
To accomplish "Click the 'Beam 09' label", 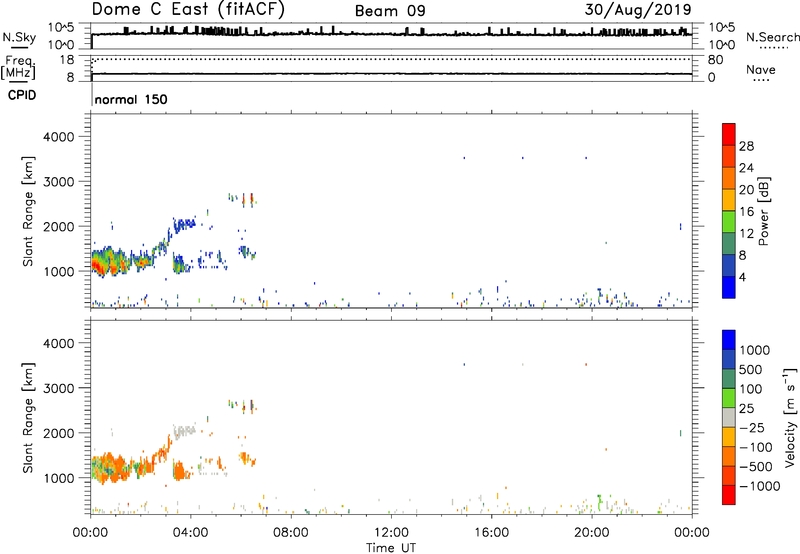I will click(390, 11).
